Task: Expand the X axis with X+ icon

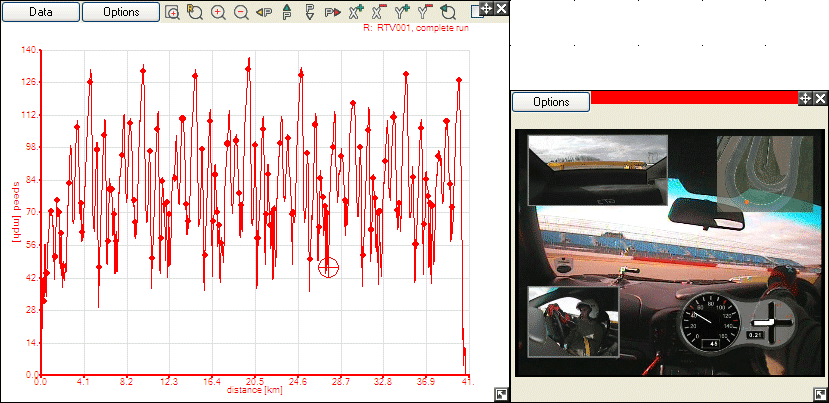Action: click(357, 13)
